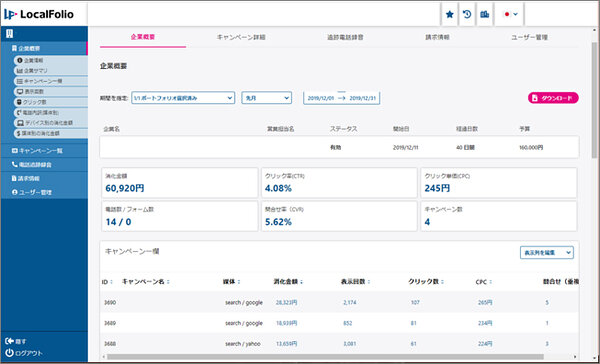
Task: Click the 60,920円 spend card
Action: [180, 183]
